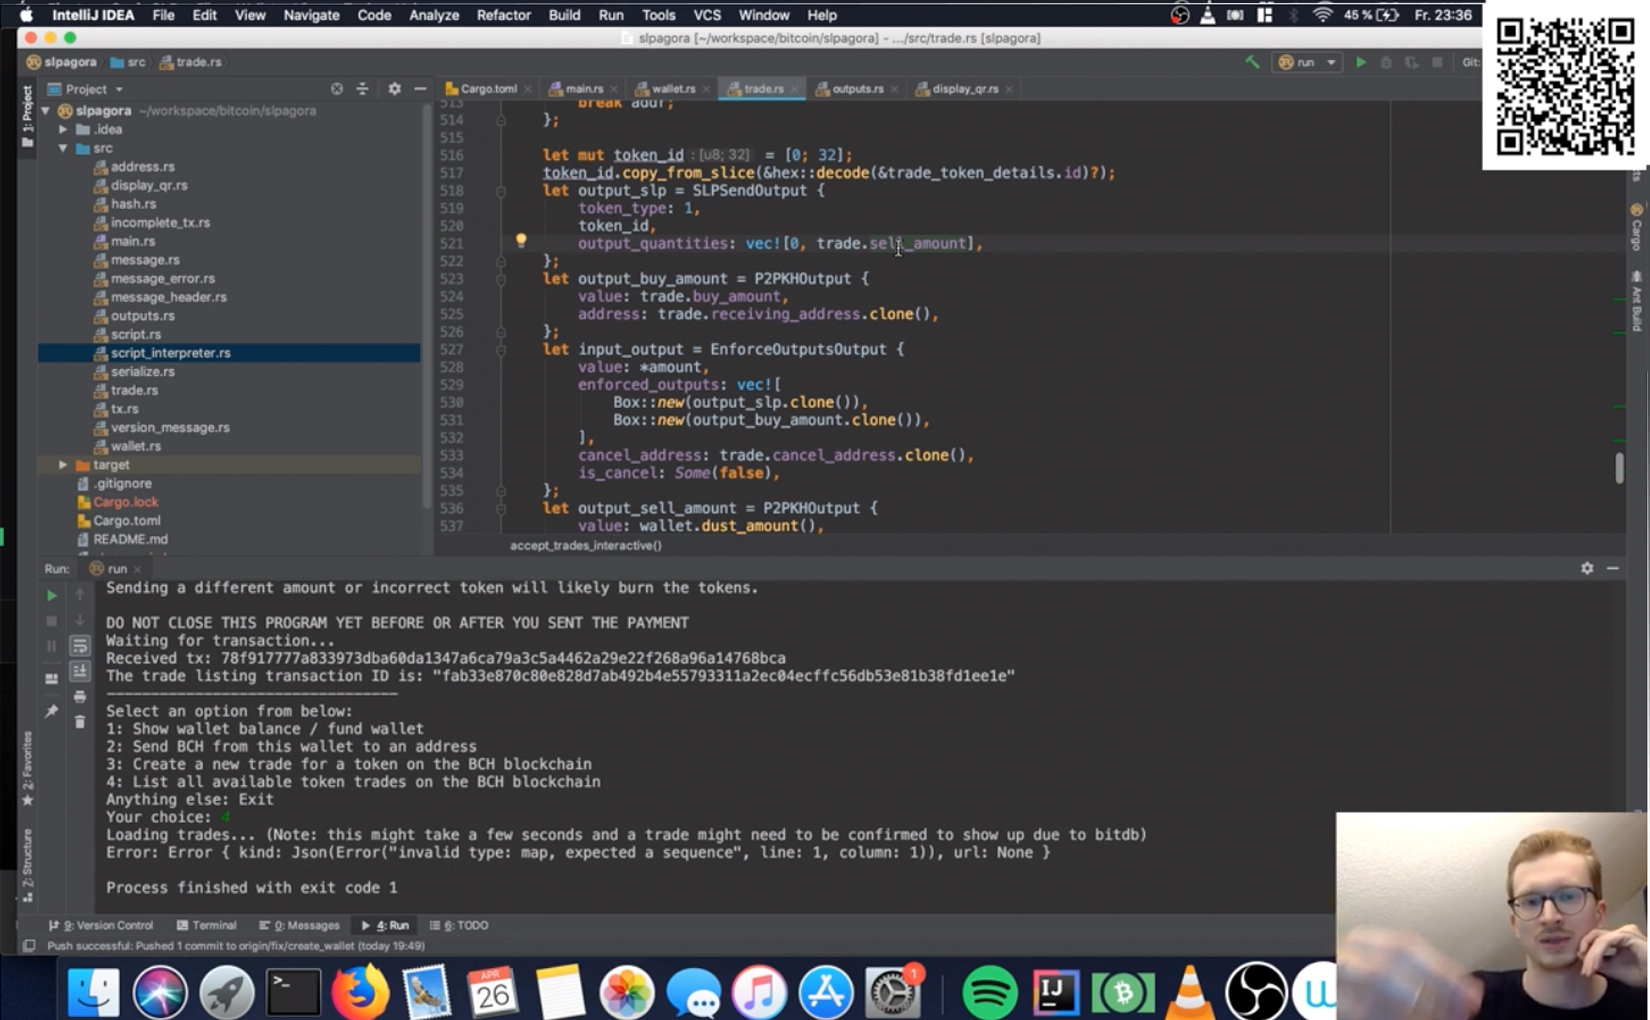Open Project panel settings gear

pos(394,89)
